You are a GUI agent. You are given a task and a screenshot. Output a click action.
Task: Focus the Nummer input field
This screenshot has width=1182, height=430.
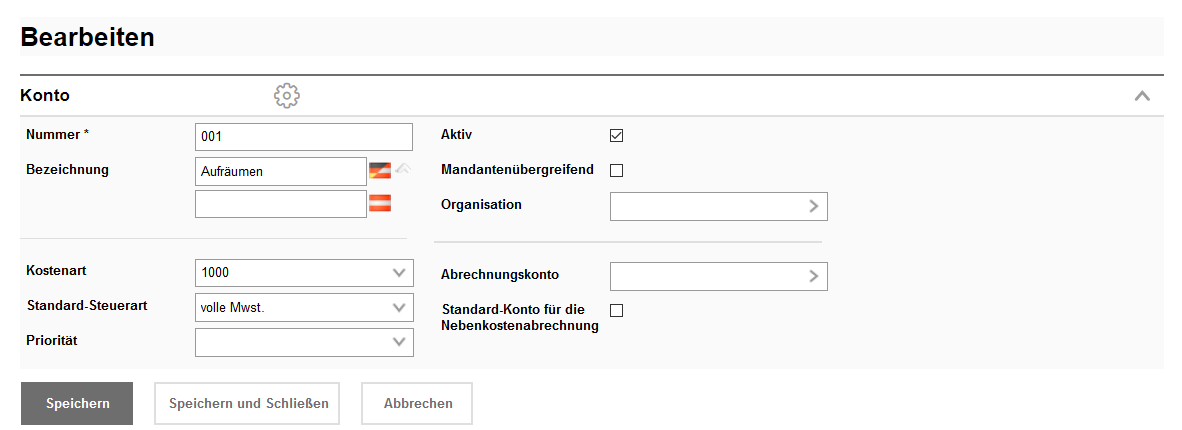303,137
